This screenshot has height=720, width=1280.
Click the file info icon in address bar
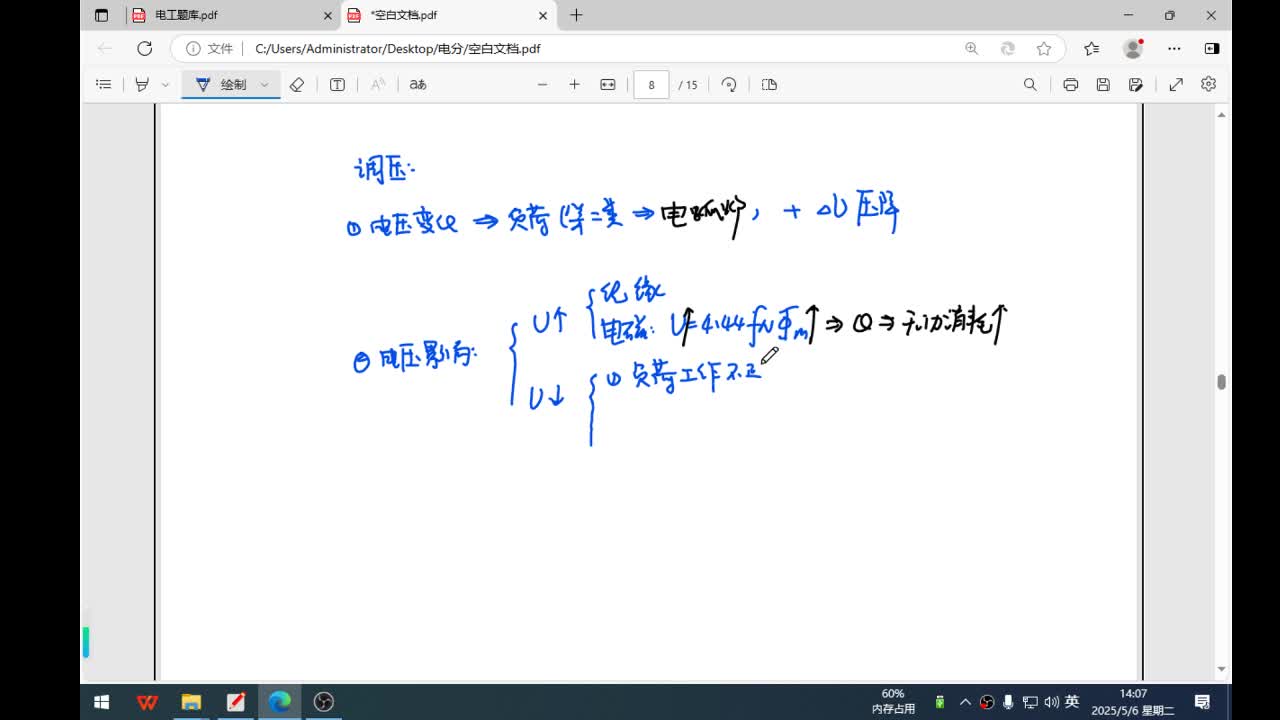[193, 48]
